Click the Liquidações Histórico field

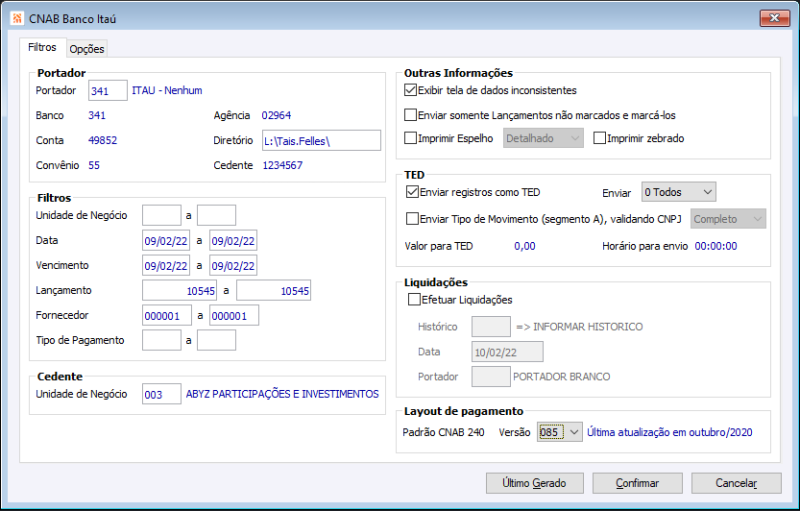point(491,327)
